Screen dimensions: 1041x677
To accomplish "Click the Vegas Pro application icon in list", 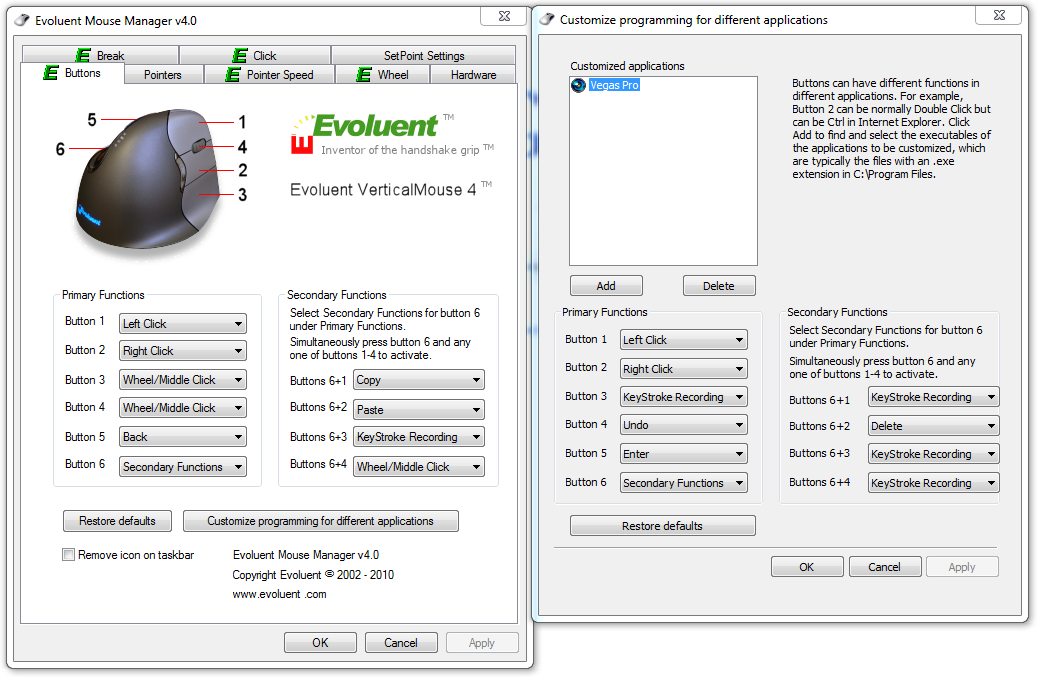I will pos(578,86).
